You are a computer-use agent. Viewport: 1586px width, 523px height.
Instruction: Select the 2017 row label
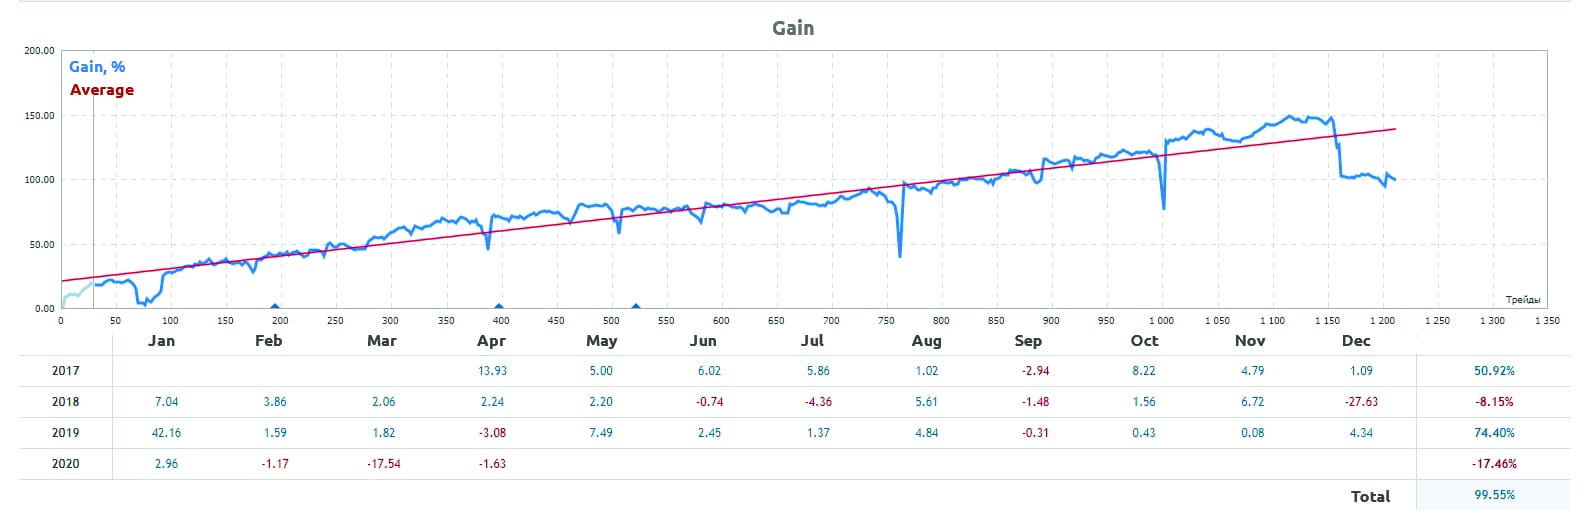click(66, 371)
